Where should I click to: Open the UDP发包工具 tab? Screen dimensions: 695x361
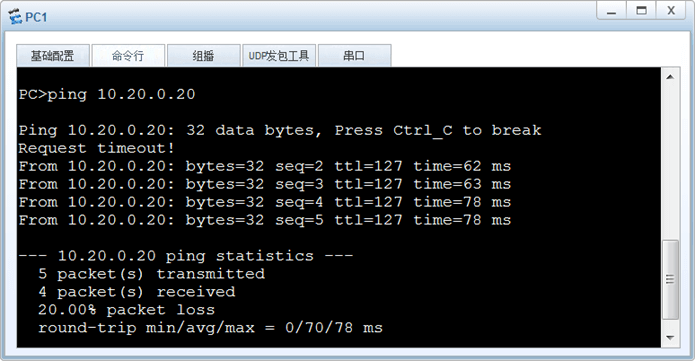[279, 56]
